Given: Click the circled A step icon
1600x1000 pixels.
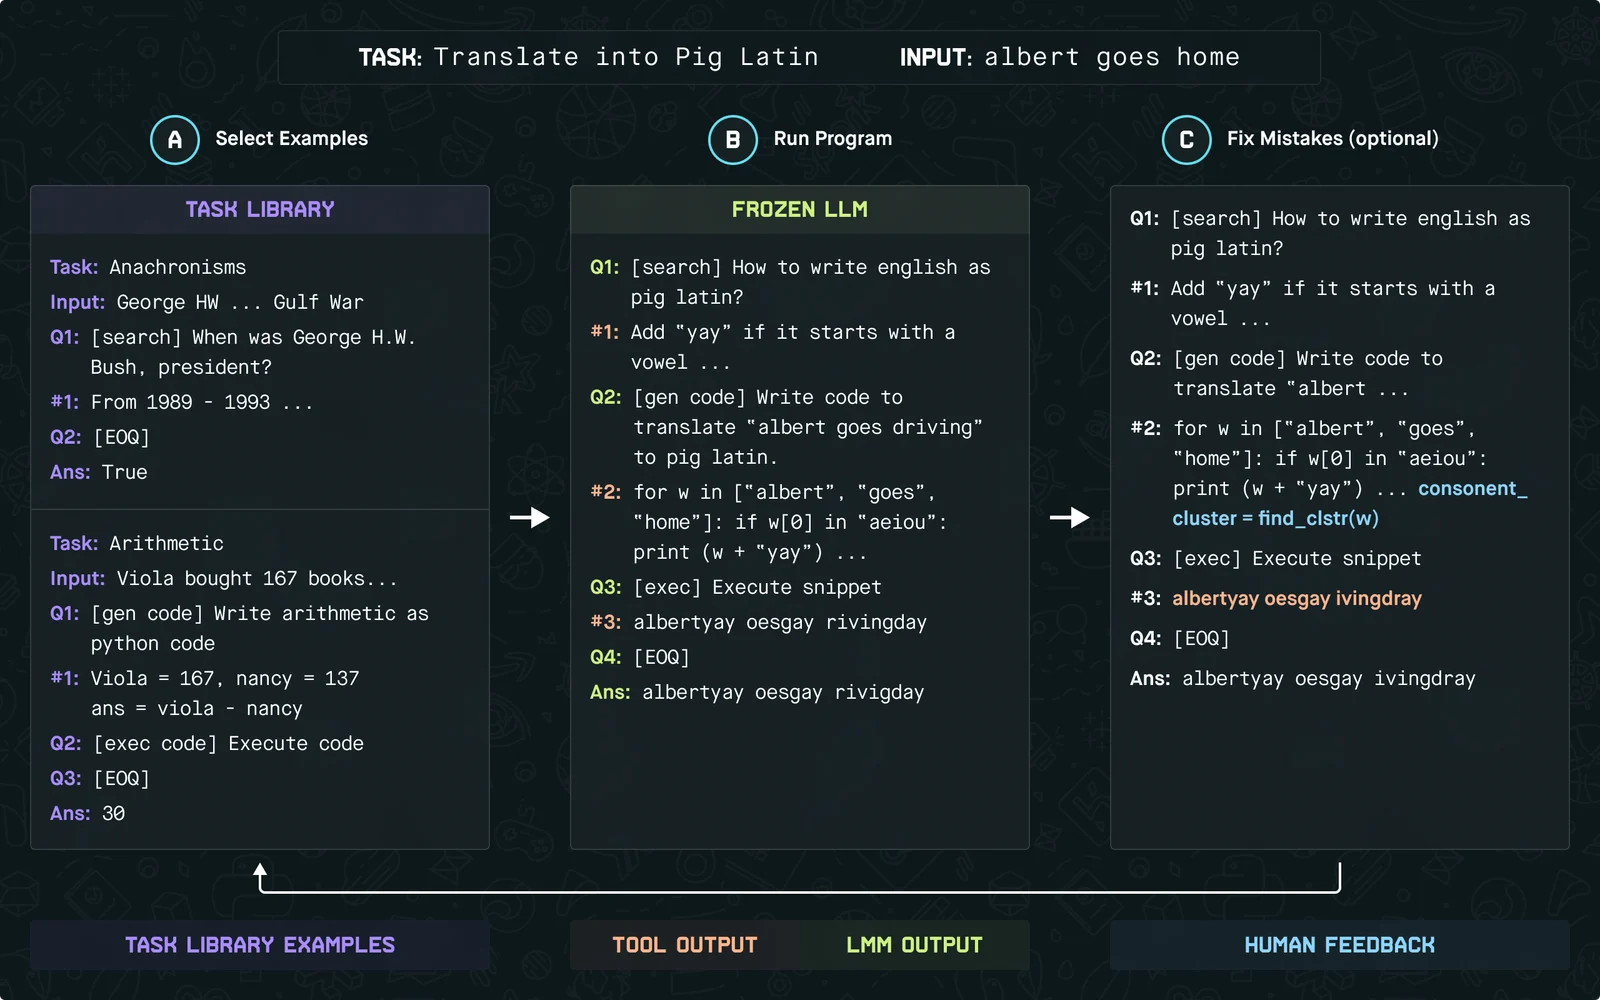Looking at the screenshot, I should [x=175, y=139].
